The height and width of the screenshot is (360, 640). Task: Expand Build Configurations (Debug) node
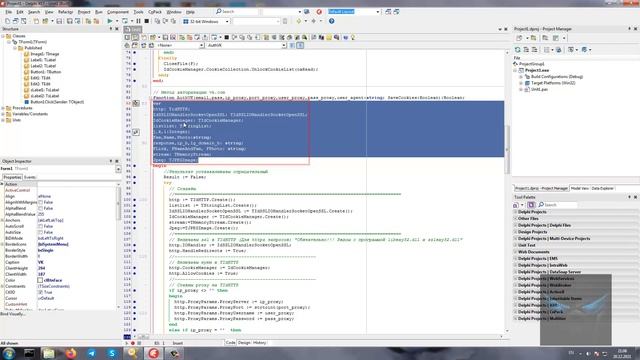pos(521,77)
